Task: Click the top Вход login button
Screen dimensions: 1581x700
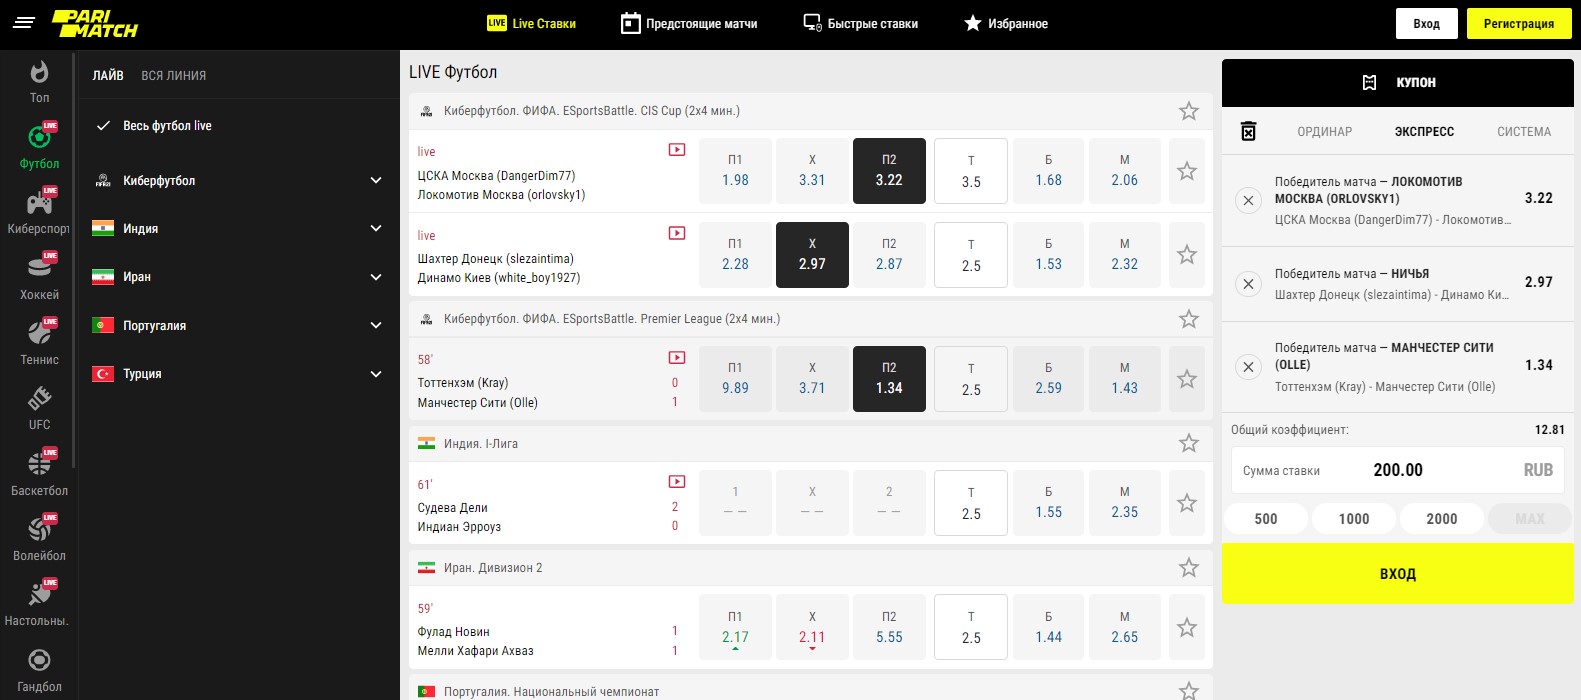Action: point(1426,24)
